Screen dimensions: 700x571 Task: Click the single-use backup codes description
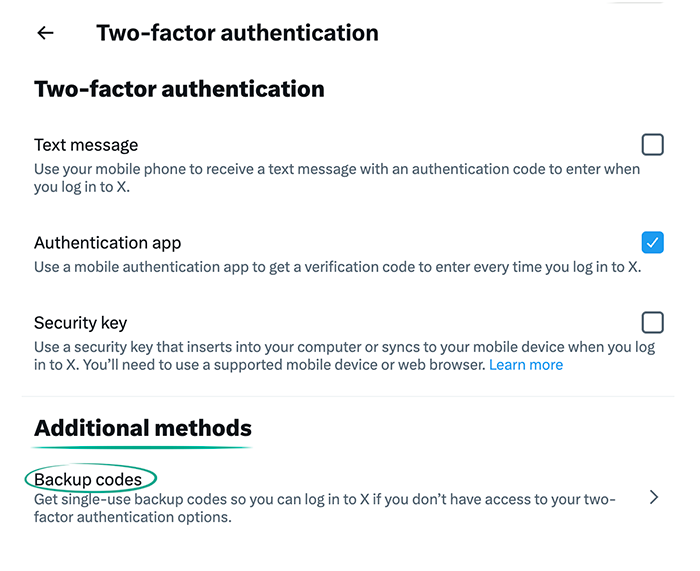[320, 508]
